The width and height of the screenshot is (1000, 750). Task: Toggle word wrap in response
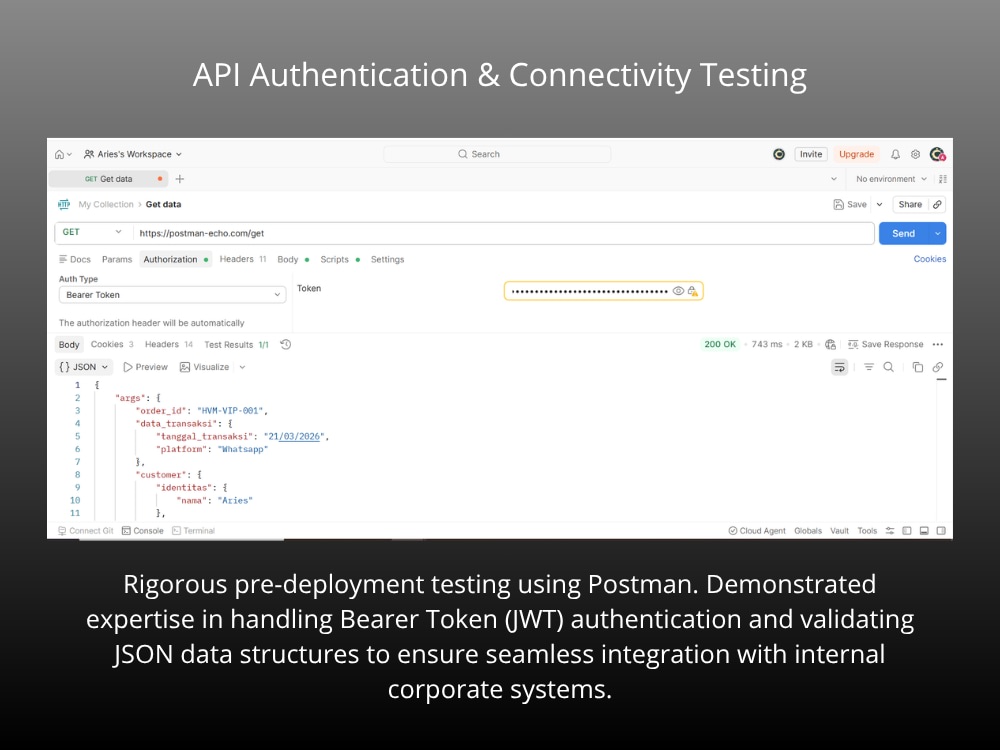(839, 367)
